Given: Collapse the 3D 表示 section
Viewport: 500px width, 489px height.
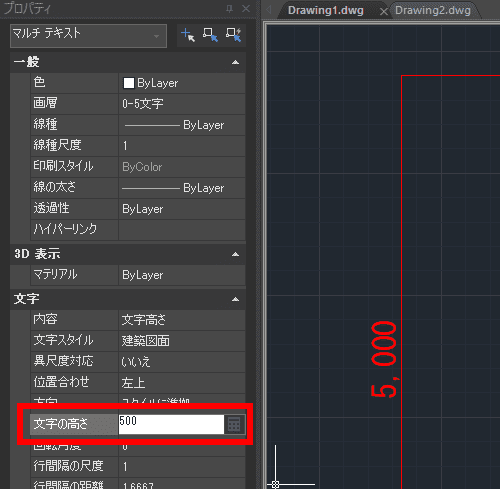Looking at the screenshot, I should pos(235,254).
